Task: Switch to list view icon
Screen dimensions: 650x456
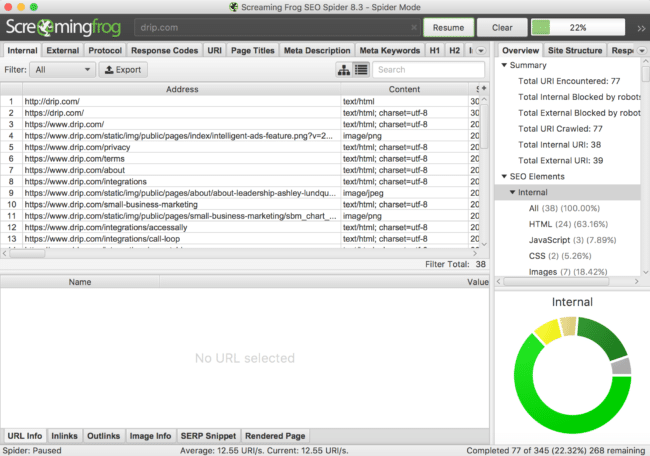Action: point(361,70)
